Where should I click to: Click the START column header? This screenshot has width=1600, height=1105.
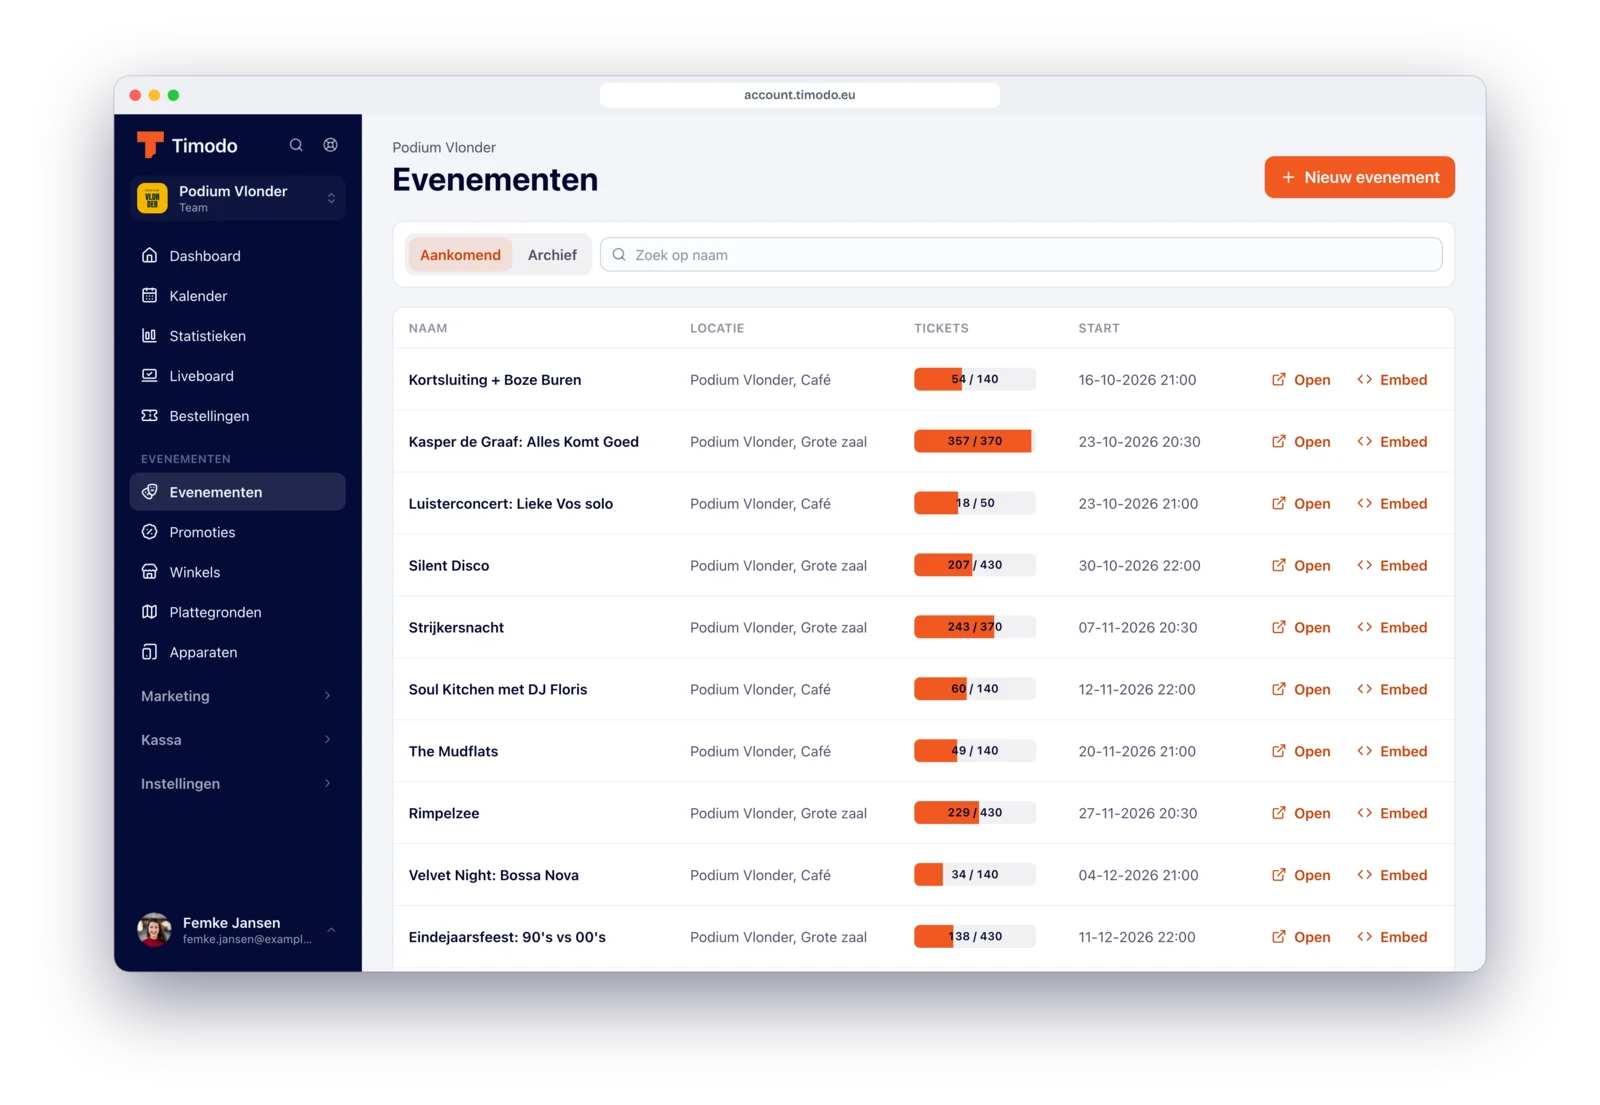pyautogui.click(x=1098, y=328)
